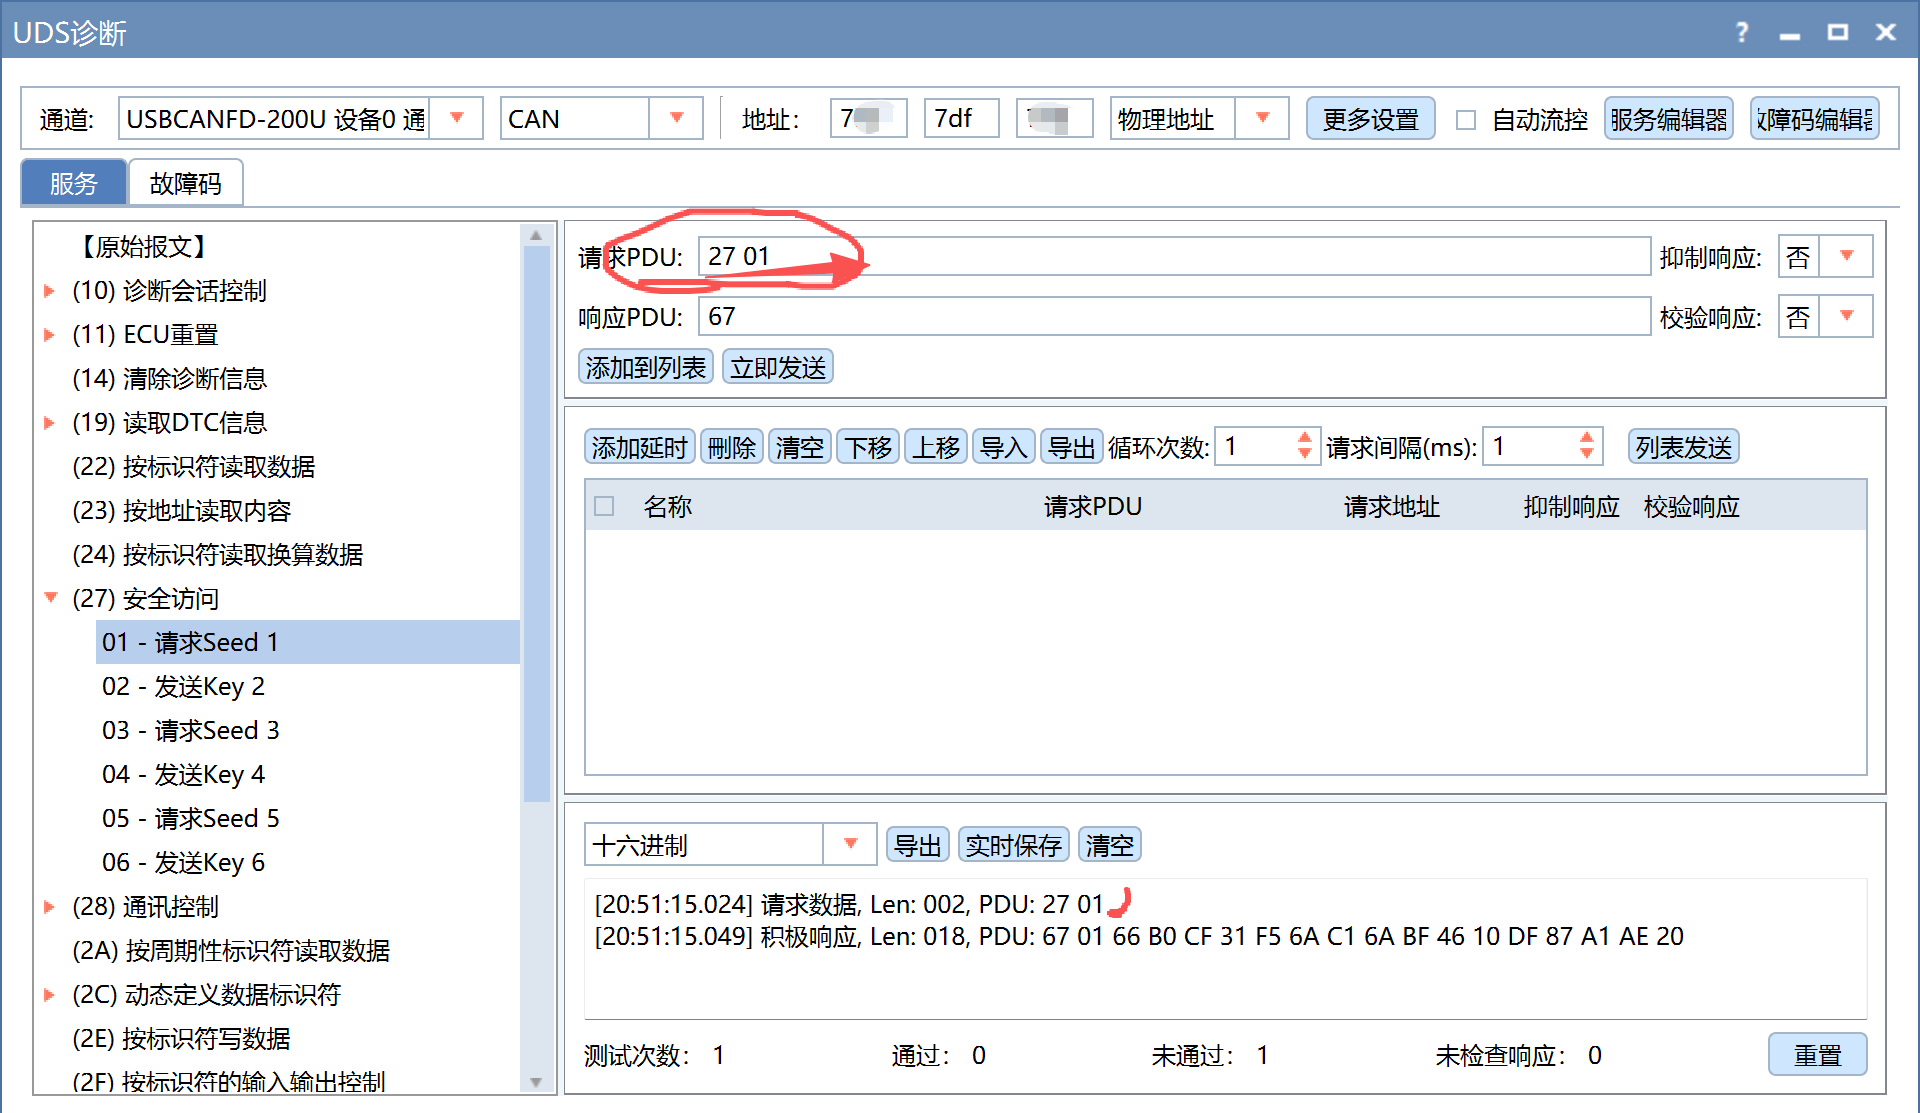The height and width of the screenshot is (1113, 1920).
Task: Click the 重置 button
Action: coord(1817,1055)
